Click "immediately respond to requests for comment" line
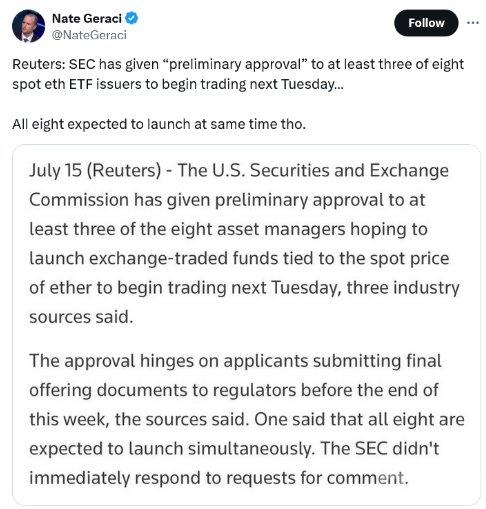 pyautogui.click(x=219, y=478)
